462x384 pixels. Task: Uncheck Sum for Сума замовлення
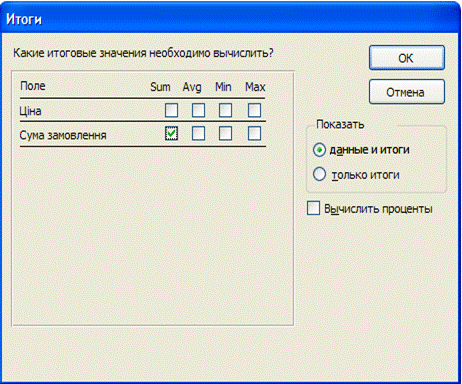pos(171,134)
